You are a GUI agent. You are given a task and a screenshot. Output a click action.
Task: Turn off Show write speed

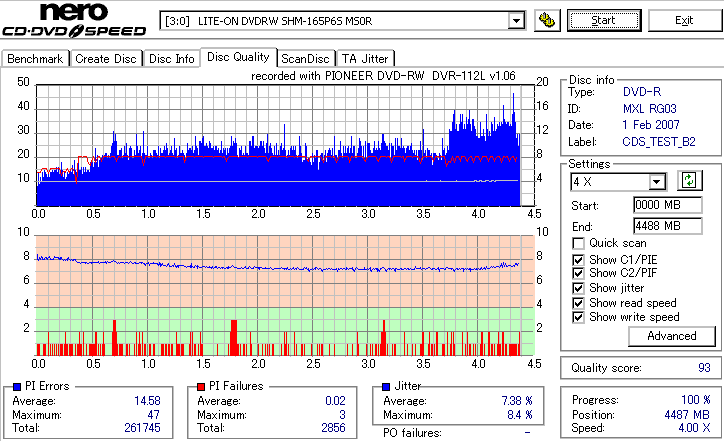tap(578, 317)
